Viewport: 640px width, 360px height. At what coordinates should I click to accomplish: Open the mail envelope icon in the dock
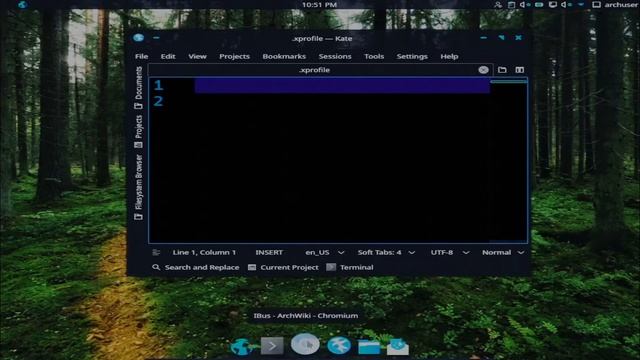(x=398, y=346)
